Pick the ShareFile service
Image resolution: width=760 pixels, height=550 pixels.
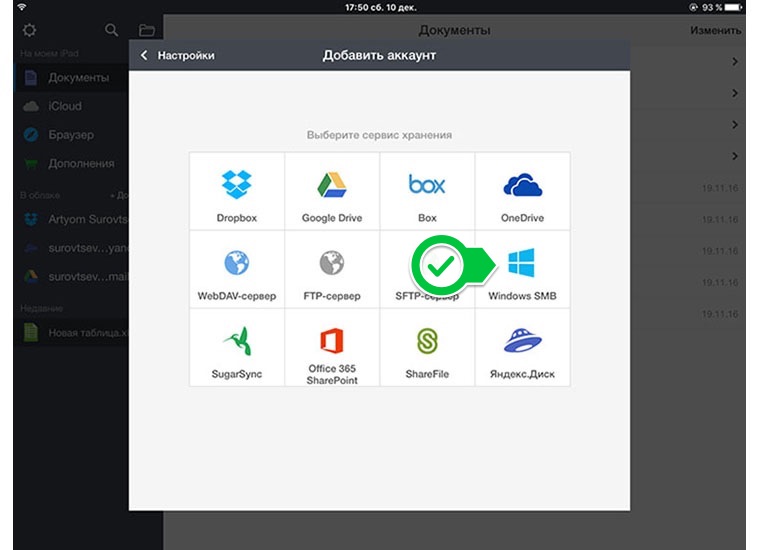point(427,347)
